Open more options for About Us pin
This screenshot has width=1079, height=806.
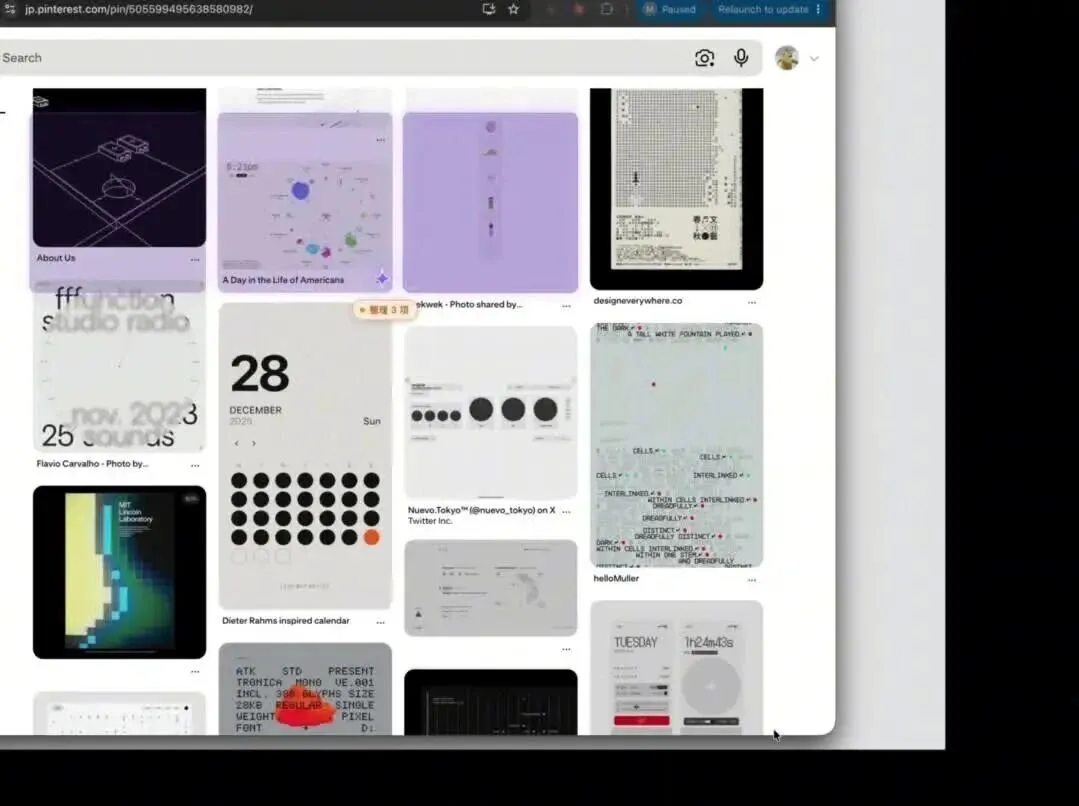[195, 260]
